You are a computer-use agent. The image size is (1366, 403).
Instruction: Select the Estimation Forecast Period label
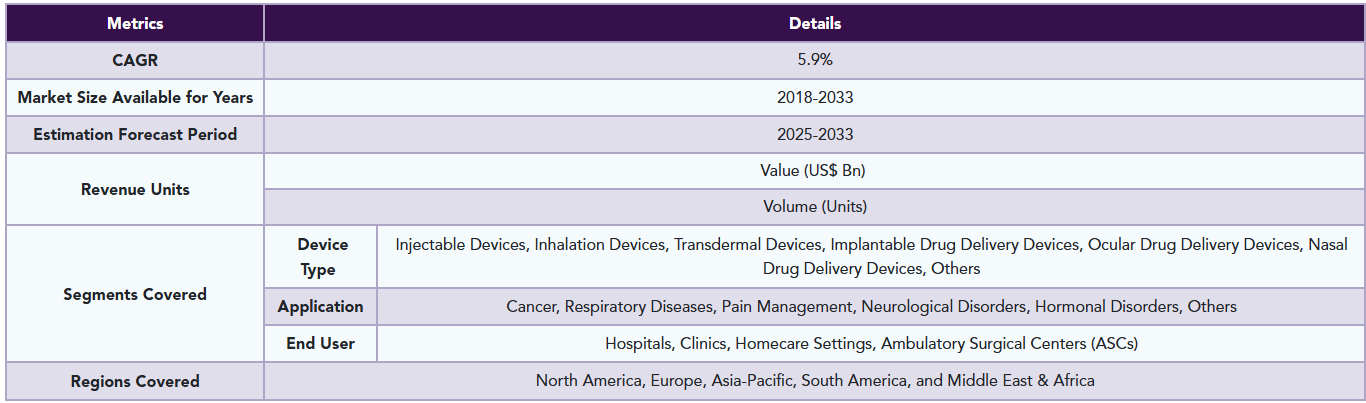(135, 134)
